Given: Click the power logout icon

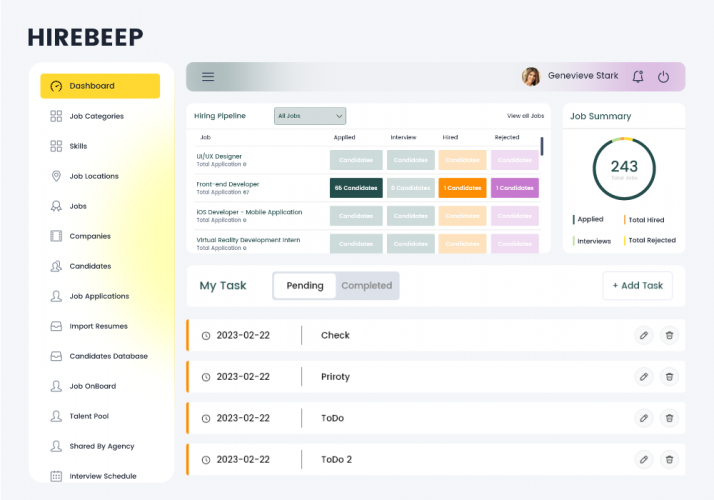Looking at the screenshot, I should 663,77.
